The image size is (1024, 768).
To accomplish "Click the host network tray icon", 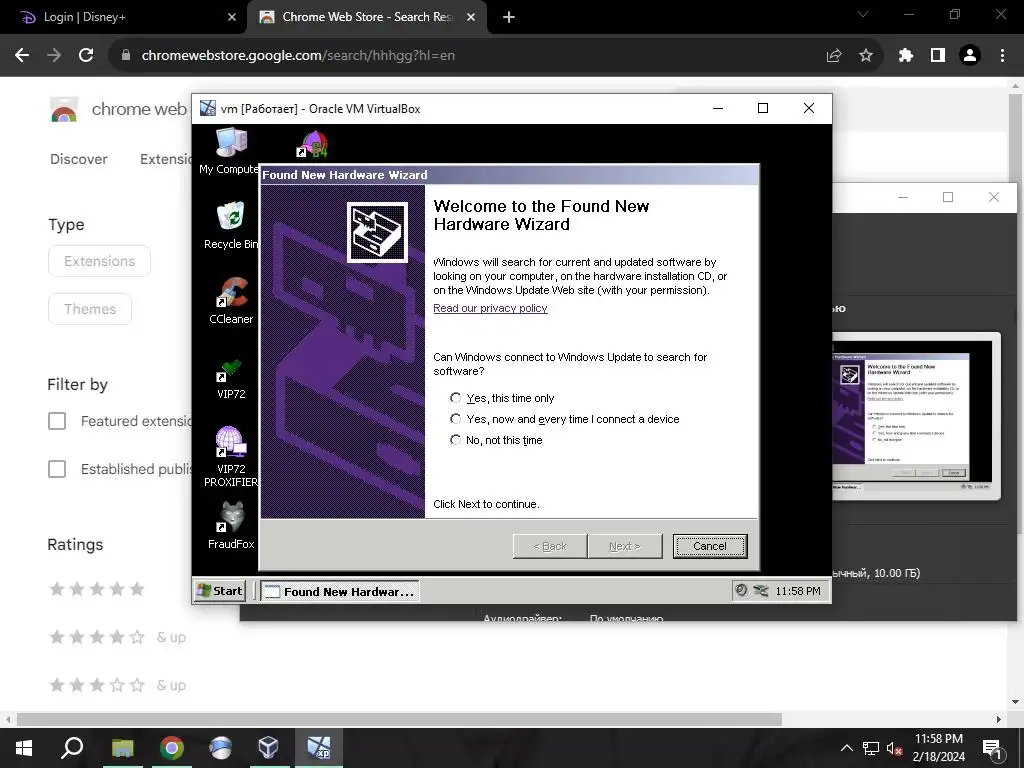I will (871, 748).
